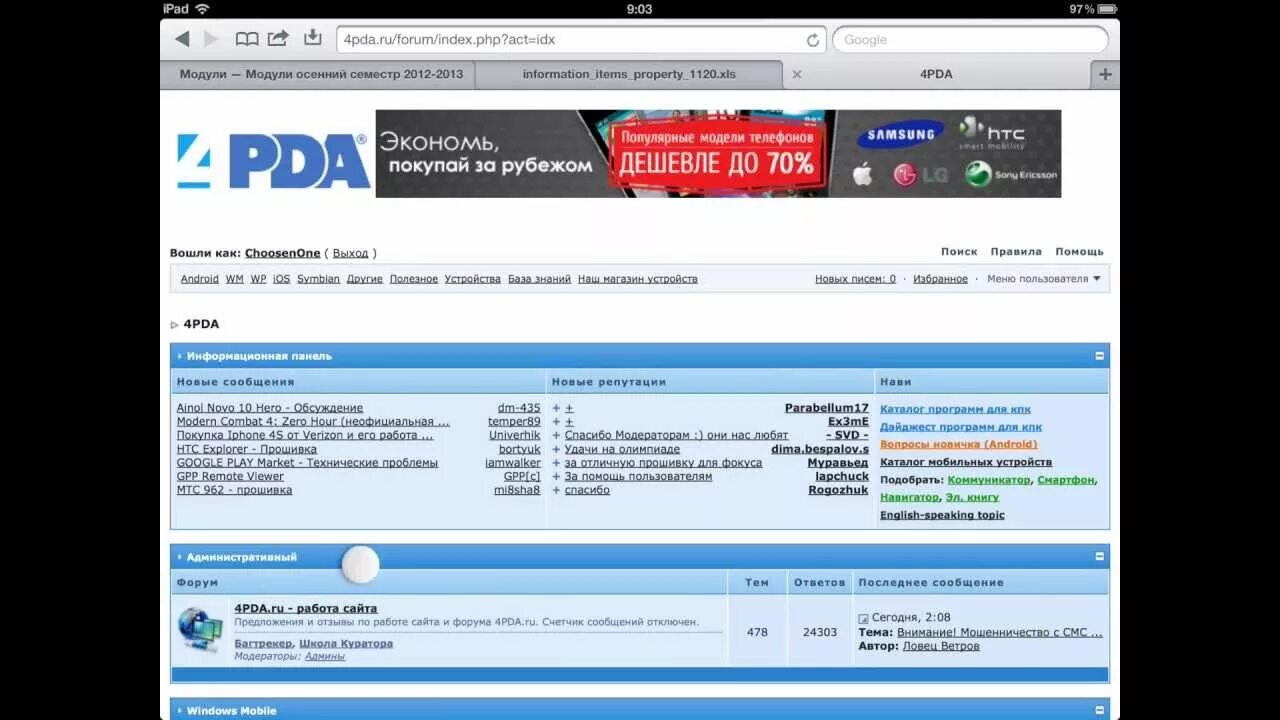Open the Устройства menu item
This screenshot has width=1280, height=720.
point(473,279)
